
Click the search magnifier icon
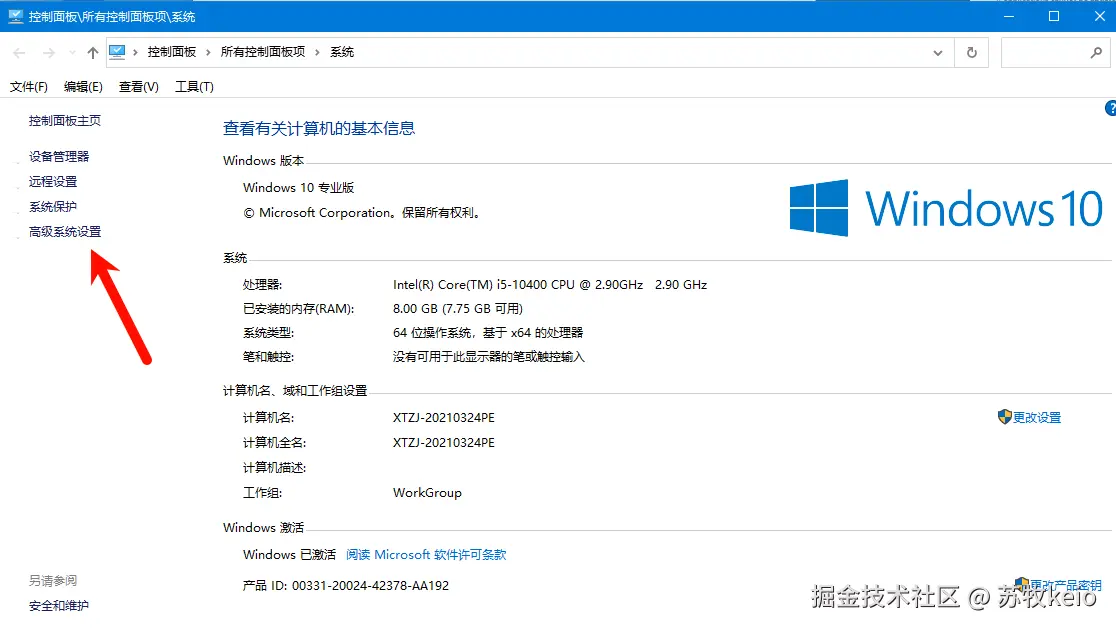(x=1096, y=53)
